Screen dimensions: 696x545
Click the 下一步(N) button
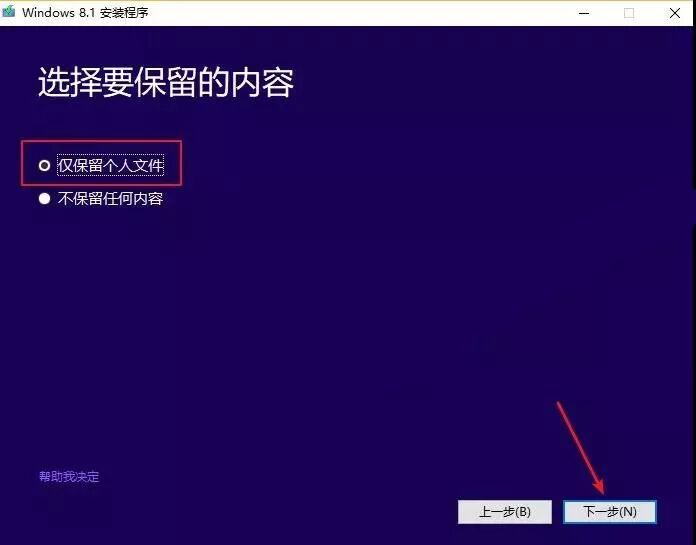click(x=609, y=512)
